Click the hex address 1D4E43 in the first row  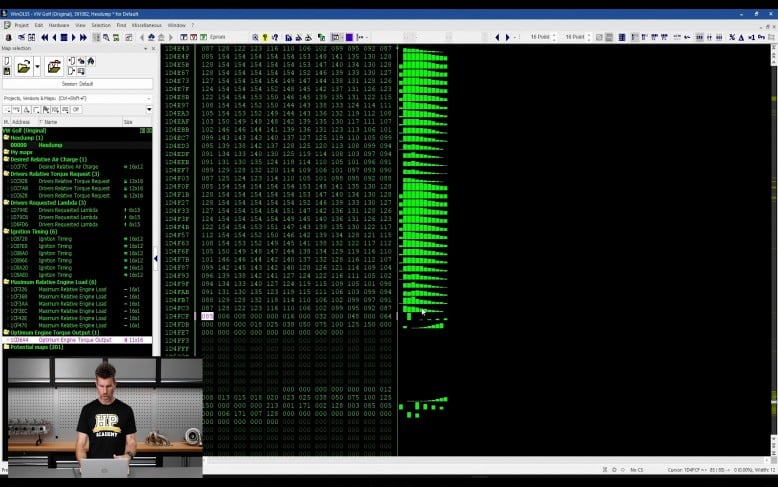tap(177, 49)
